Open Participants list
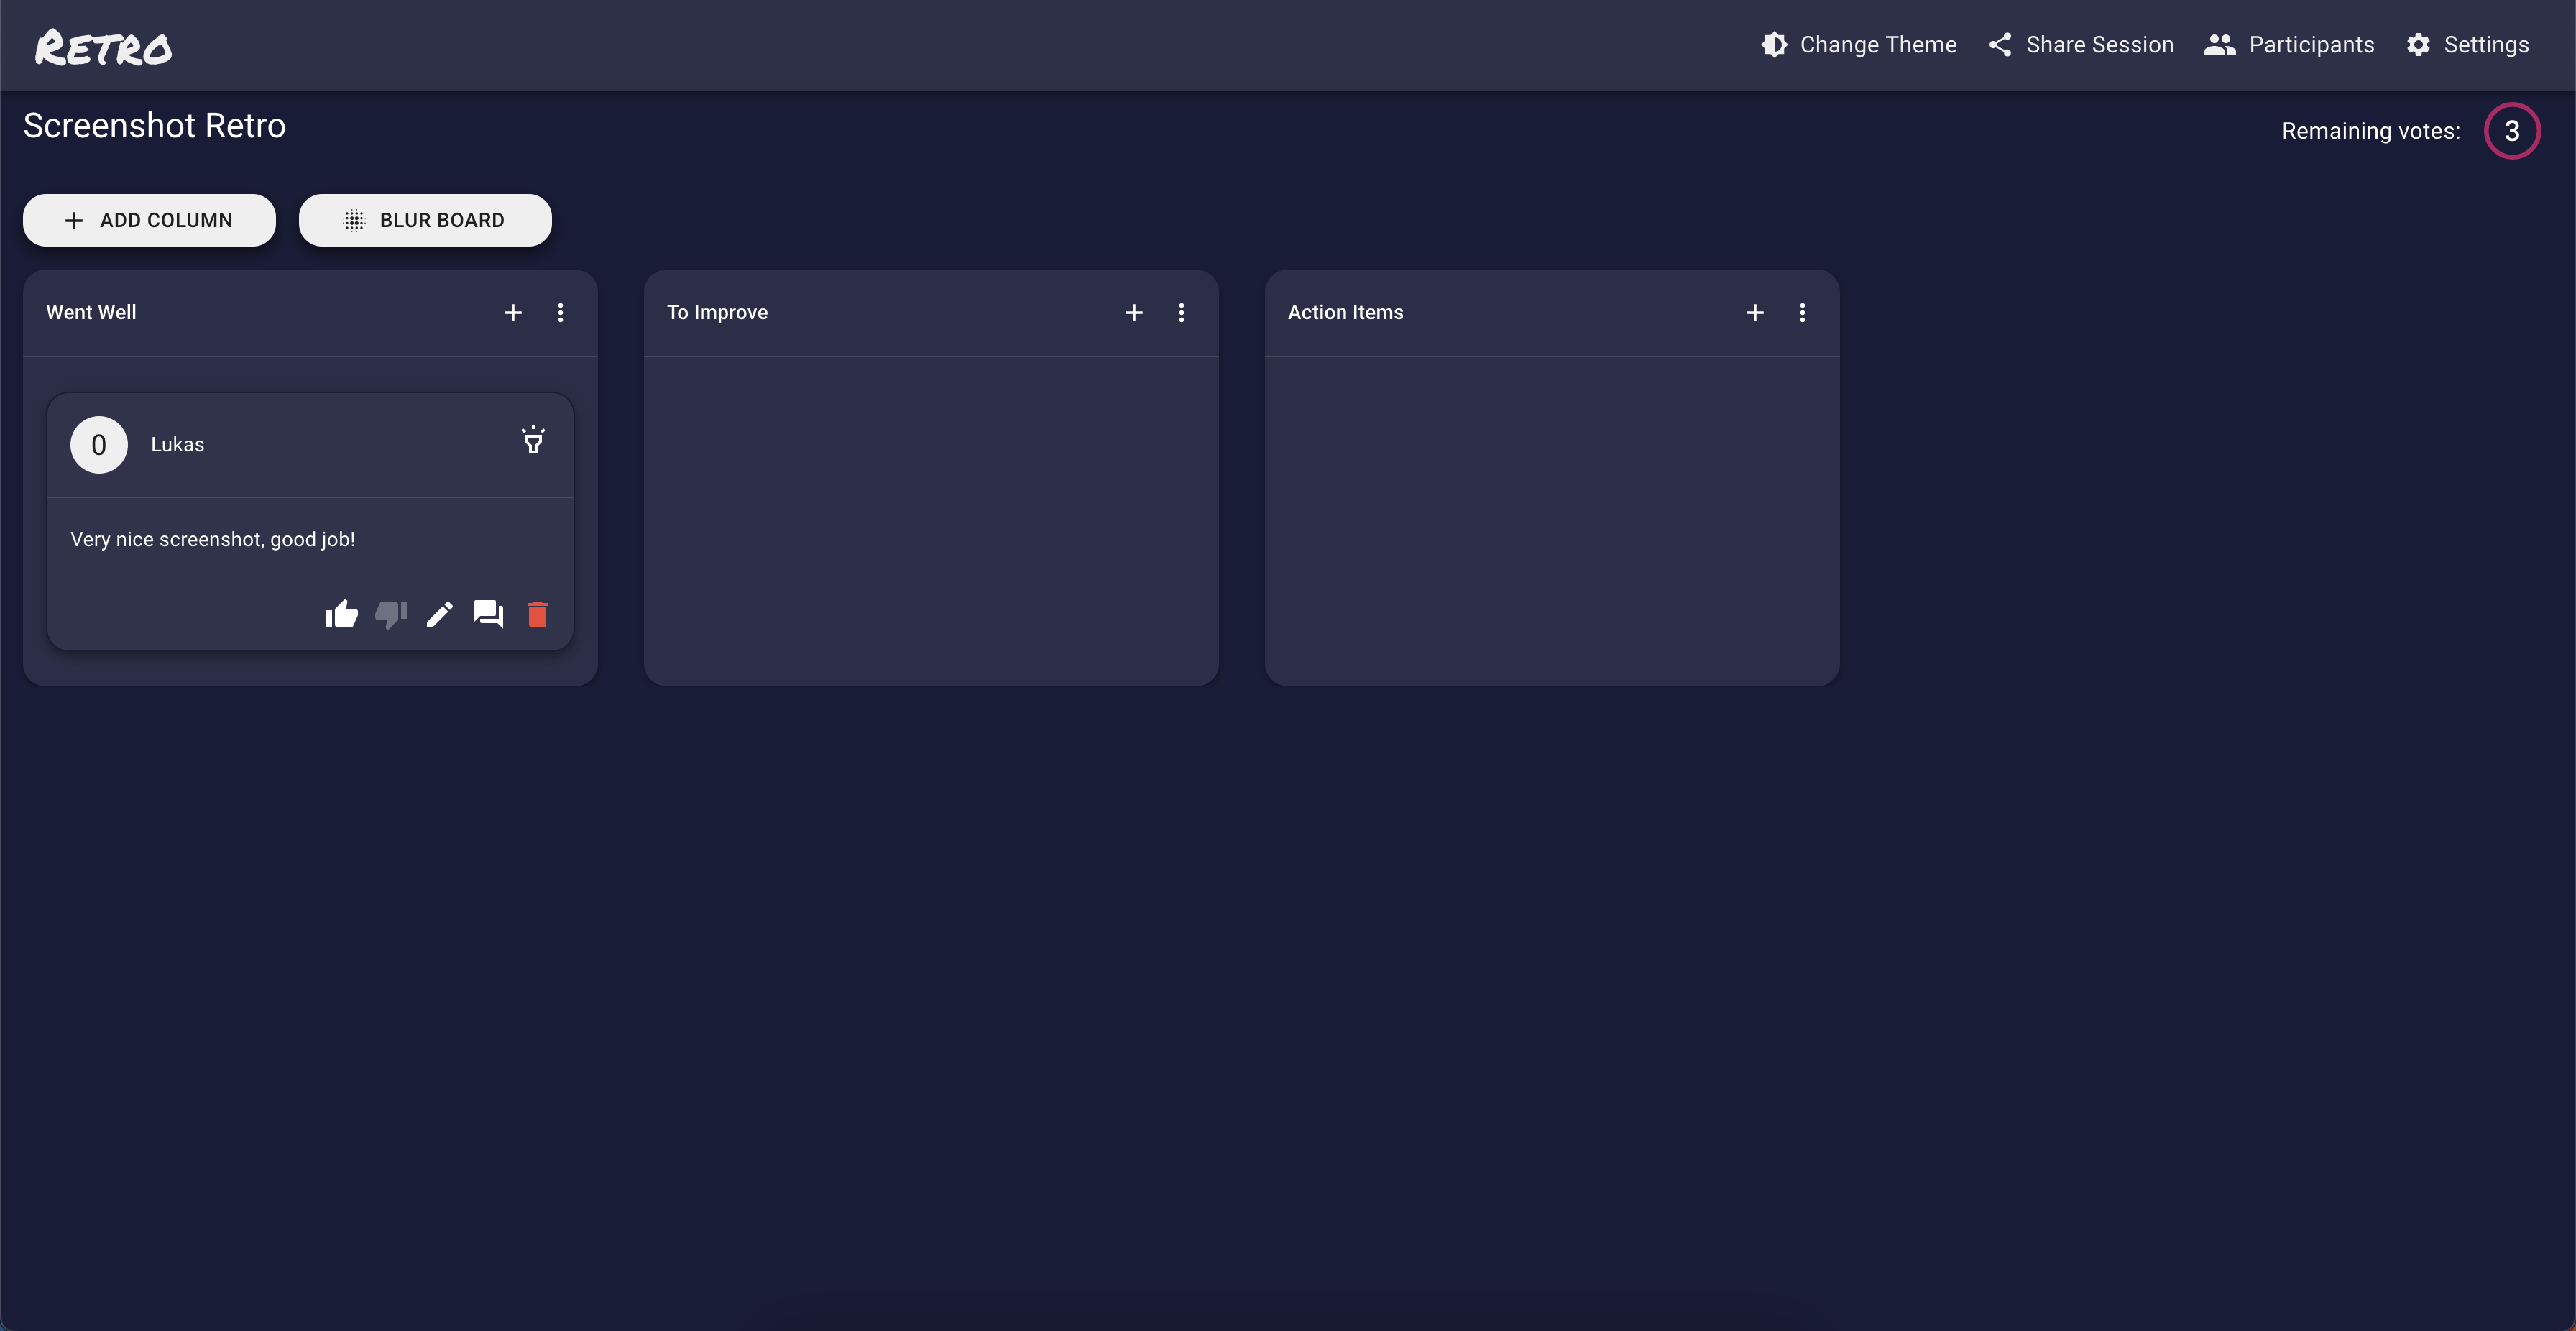The width and height of the screenshot is (2576, 1331). pos(2289,45)
